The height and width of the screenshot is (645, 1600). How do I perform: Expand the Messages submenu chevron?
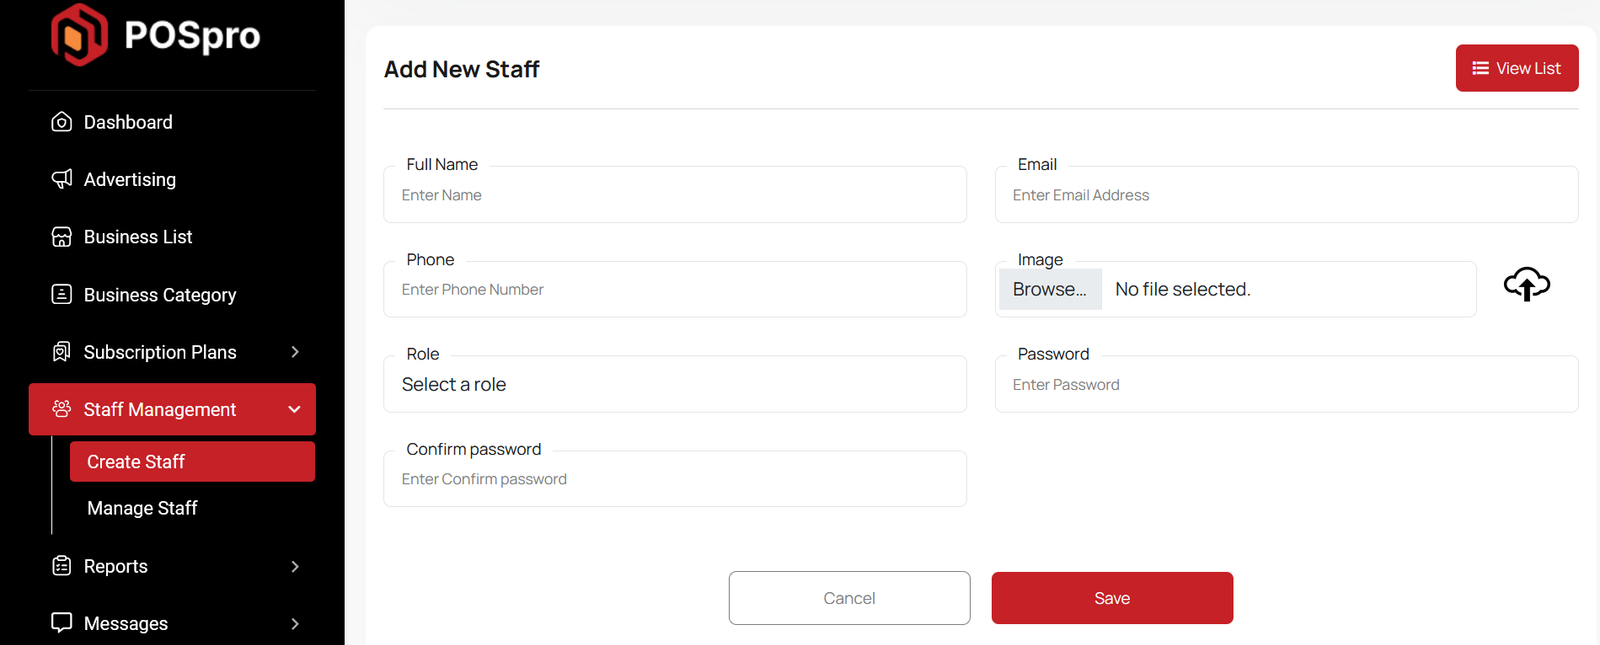[x=295, y=624]
